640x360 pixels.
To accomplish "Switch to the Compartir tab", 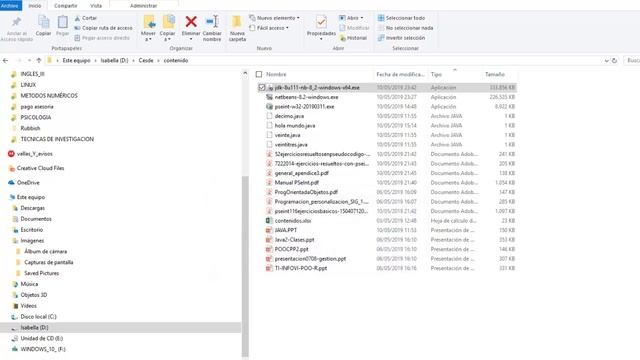I will (x=66, y=6).
